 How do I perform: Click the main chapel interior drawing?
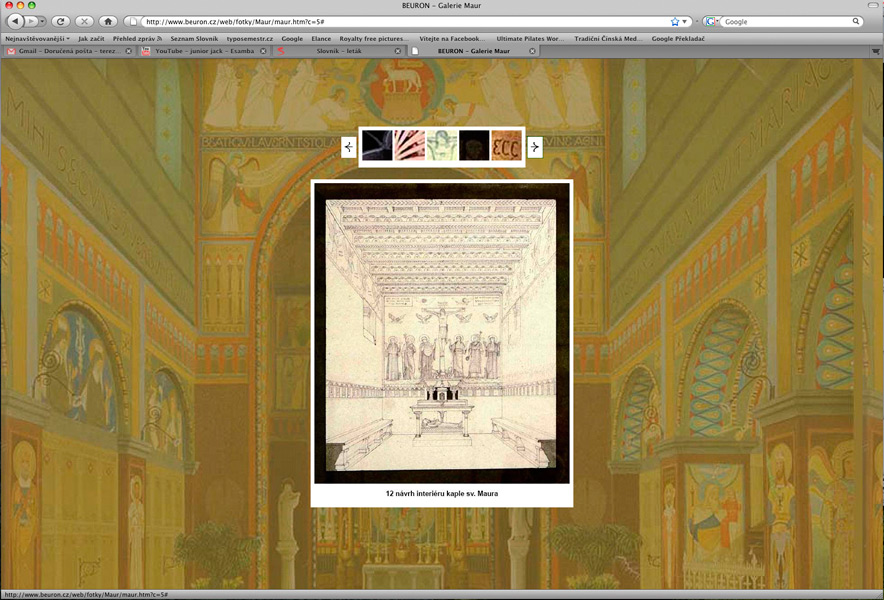pos(442,333)
